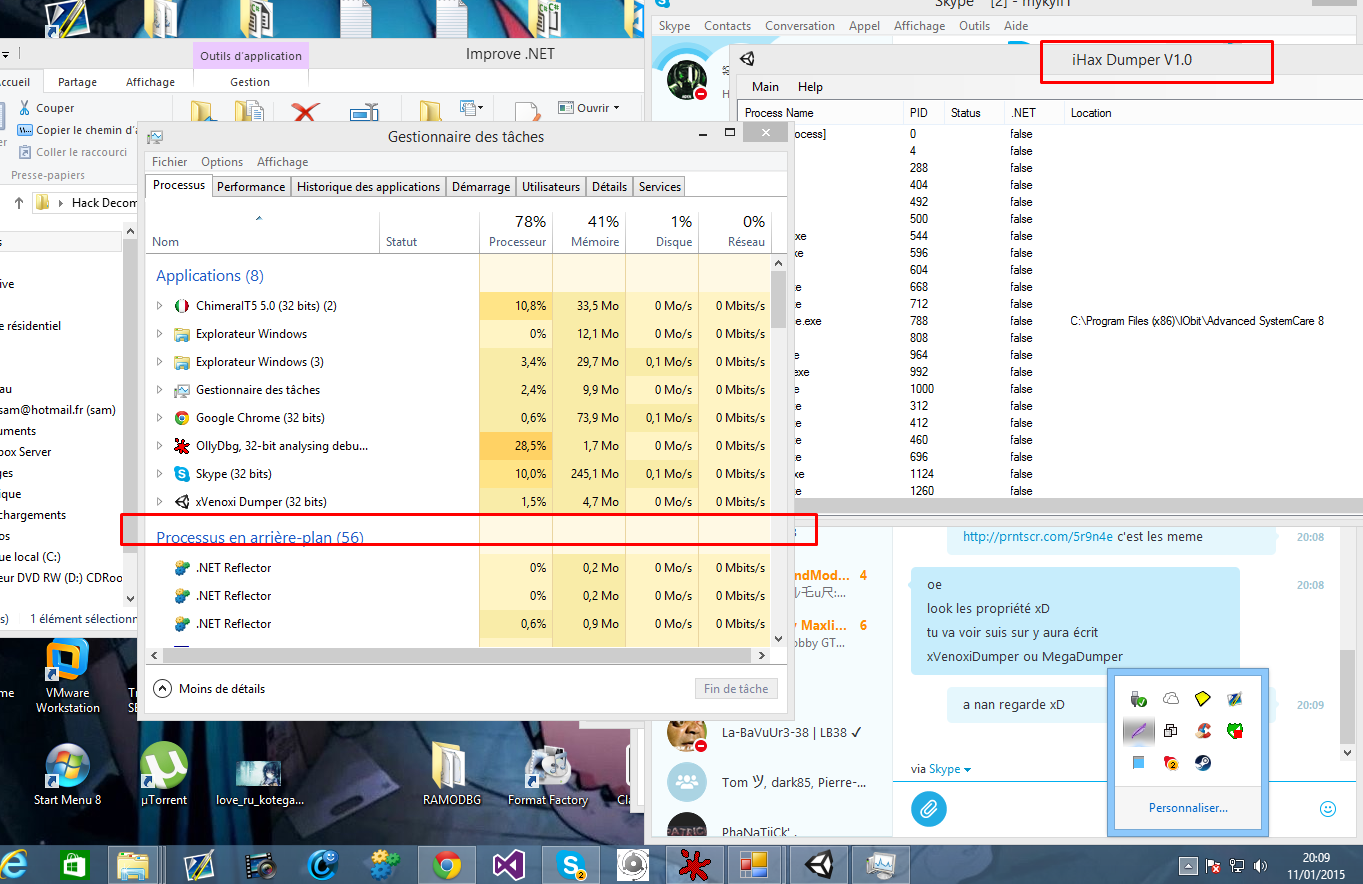This screenshot has width=1363, height=884.
Task: Click the Task Manager vertical scrollbar thumb
Action: (x=779, y=299)
